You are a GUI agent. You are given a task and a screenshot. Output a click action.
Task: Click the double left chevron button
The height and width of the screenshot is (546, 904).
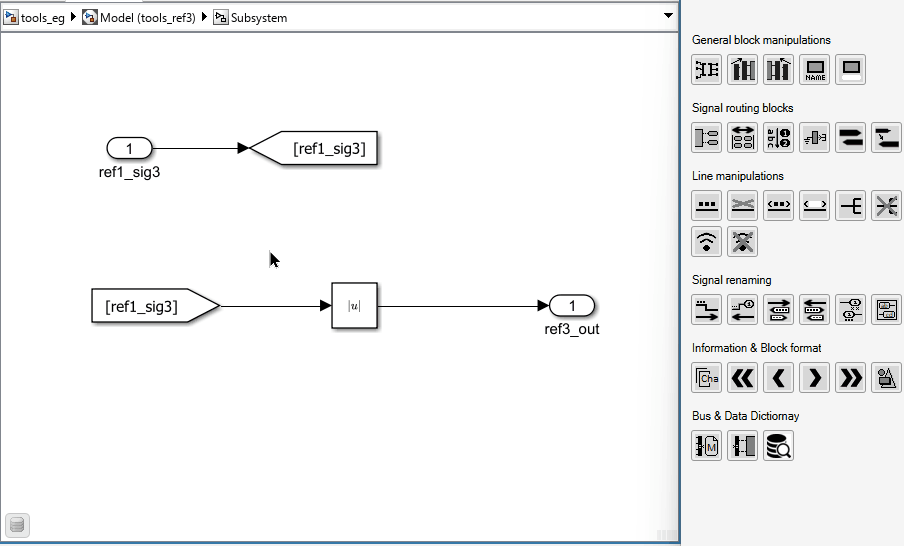pyautogui.click(x=743, y=378)
